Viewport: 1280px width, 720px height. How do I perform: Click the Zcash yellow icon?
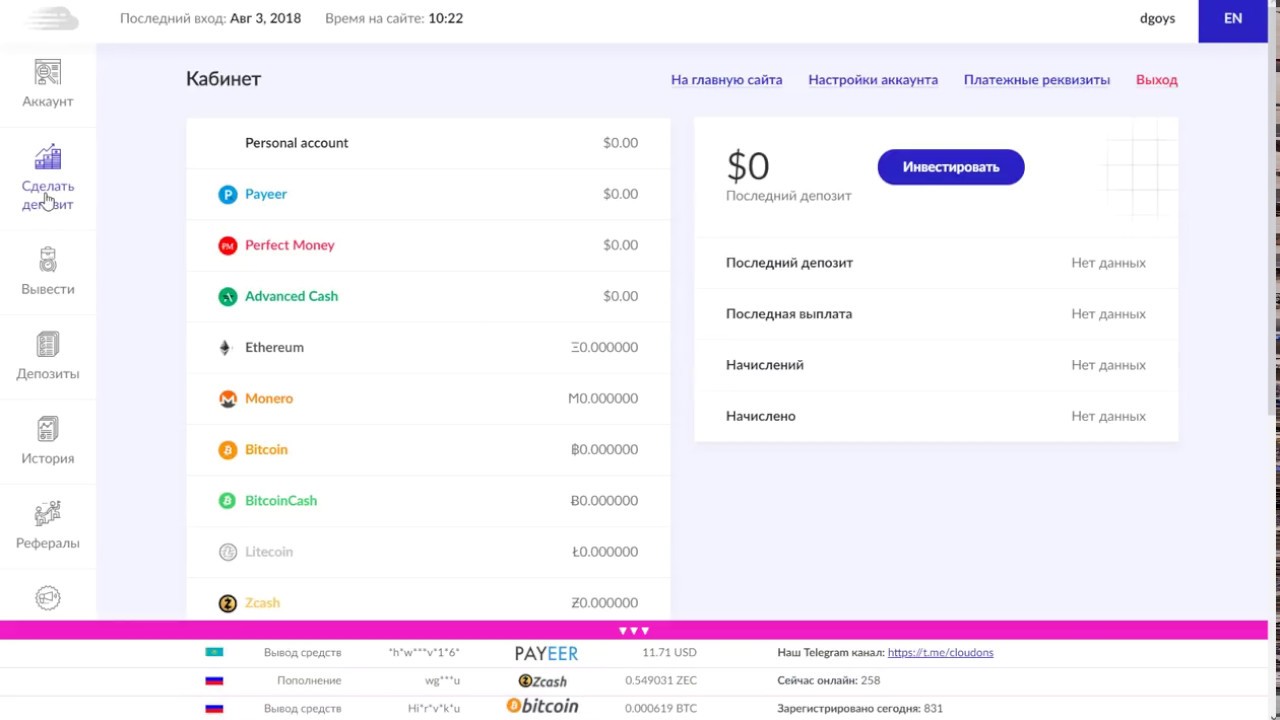pyautogui.click(x=228, y=602)
